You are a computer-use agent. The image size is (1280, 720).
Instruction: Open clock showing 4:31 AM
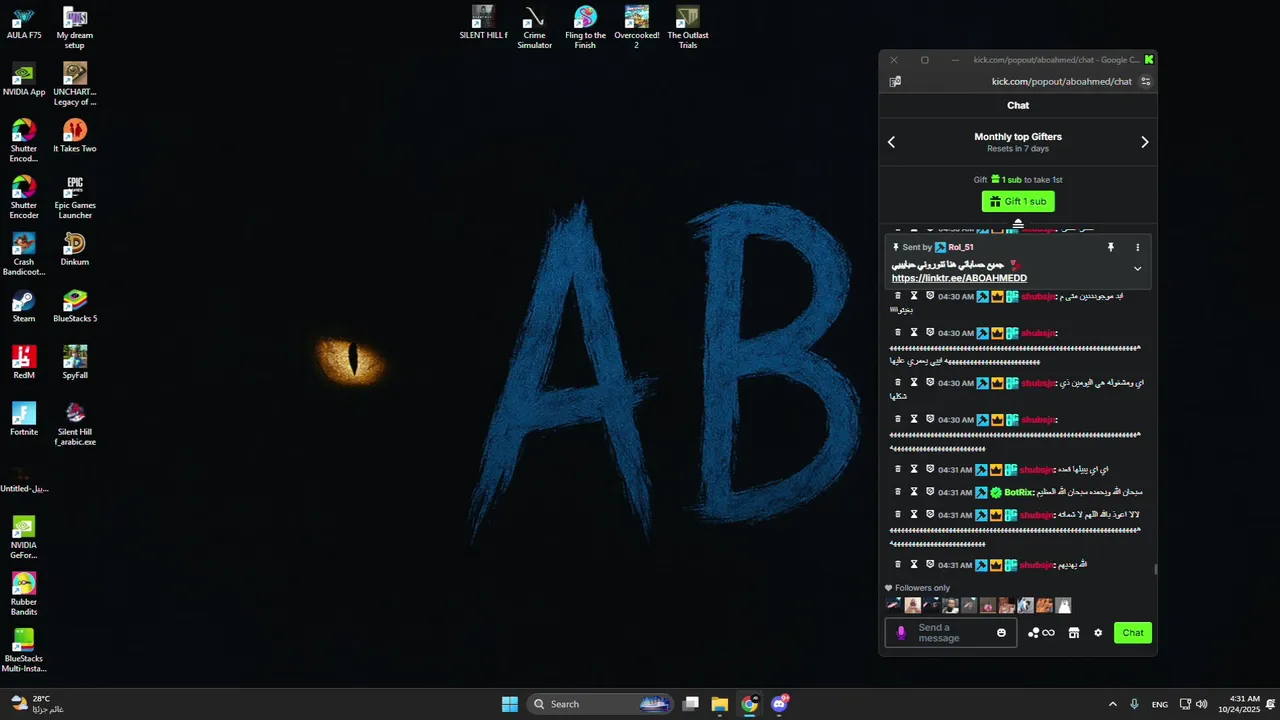1238,704
